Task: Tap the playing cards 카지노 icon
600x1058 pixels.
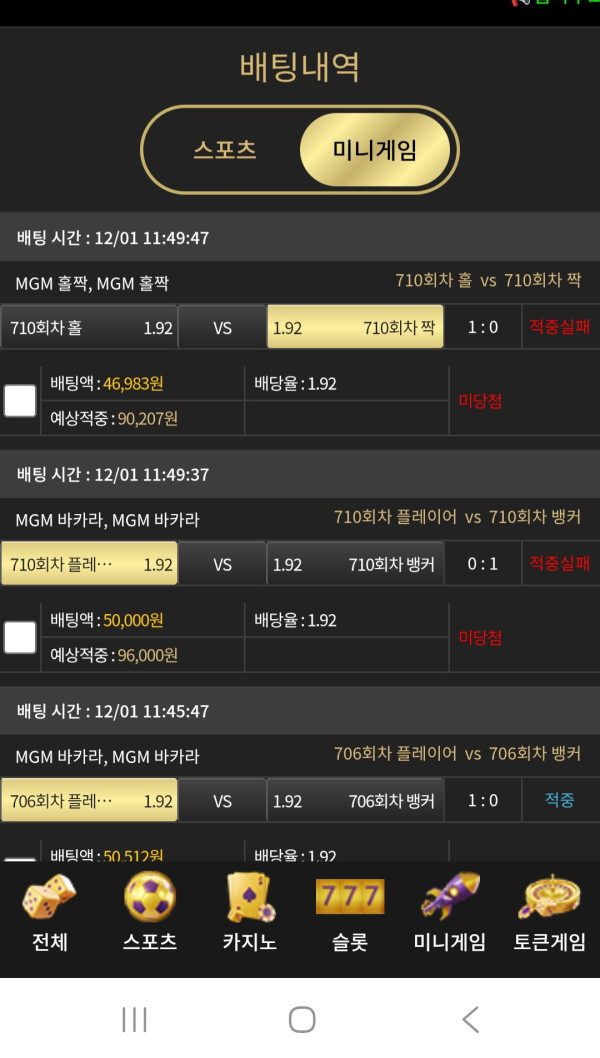Action: click(x=249, y=897)
